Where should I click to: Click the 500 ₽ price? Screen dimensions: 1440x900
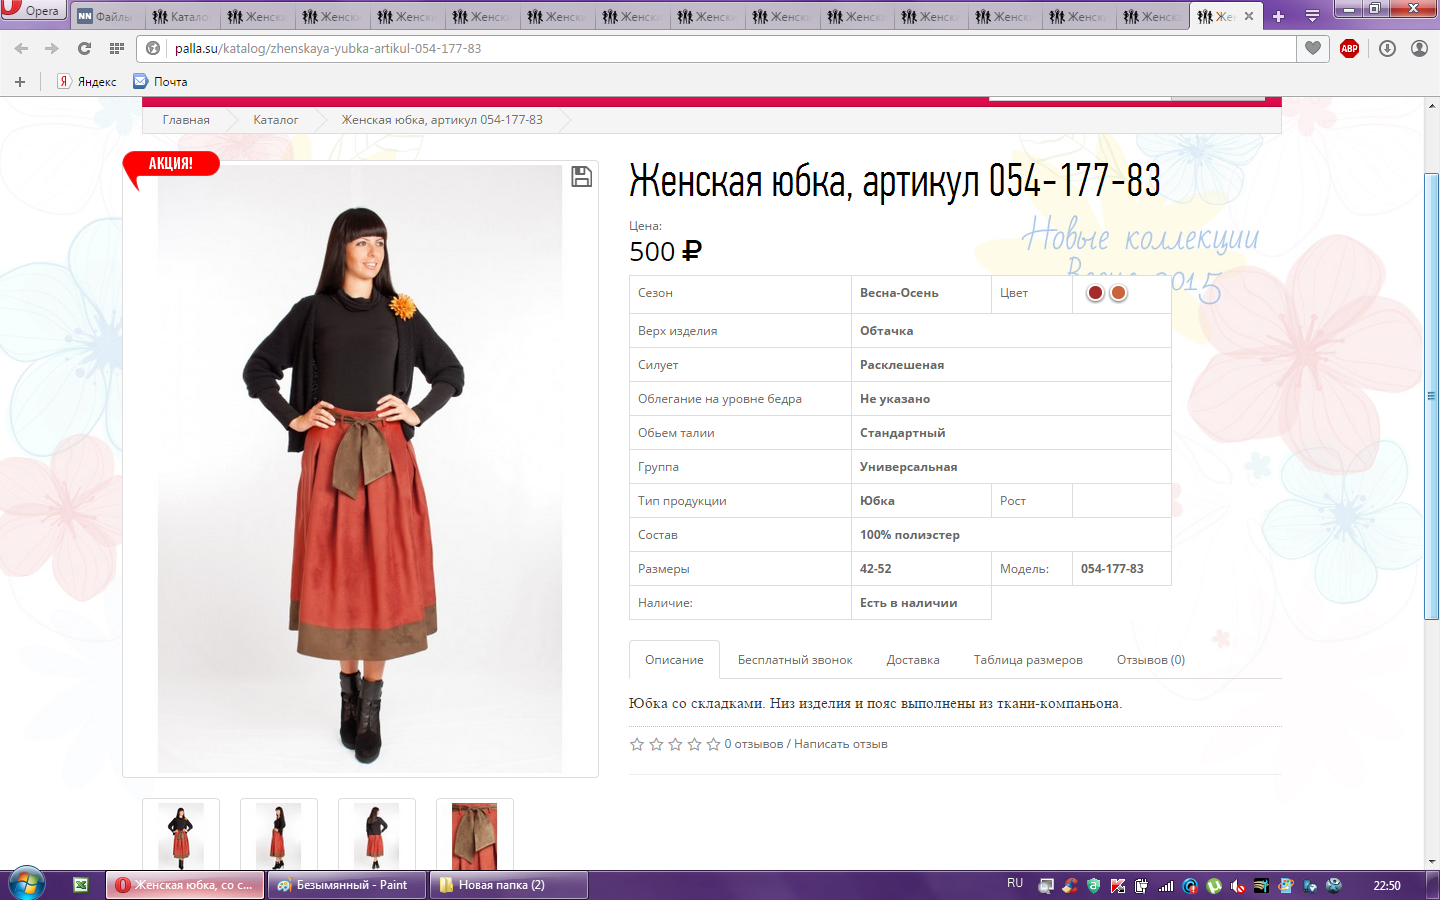tap(665, 252)
